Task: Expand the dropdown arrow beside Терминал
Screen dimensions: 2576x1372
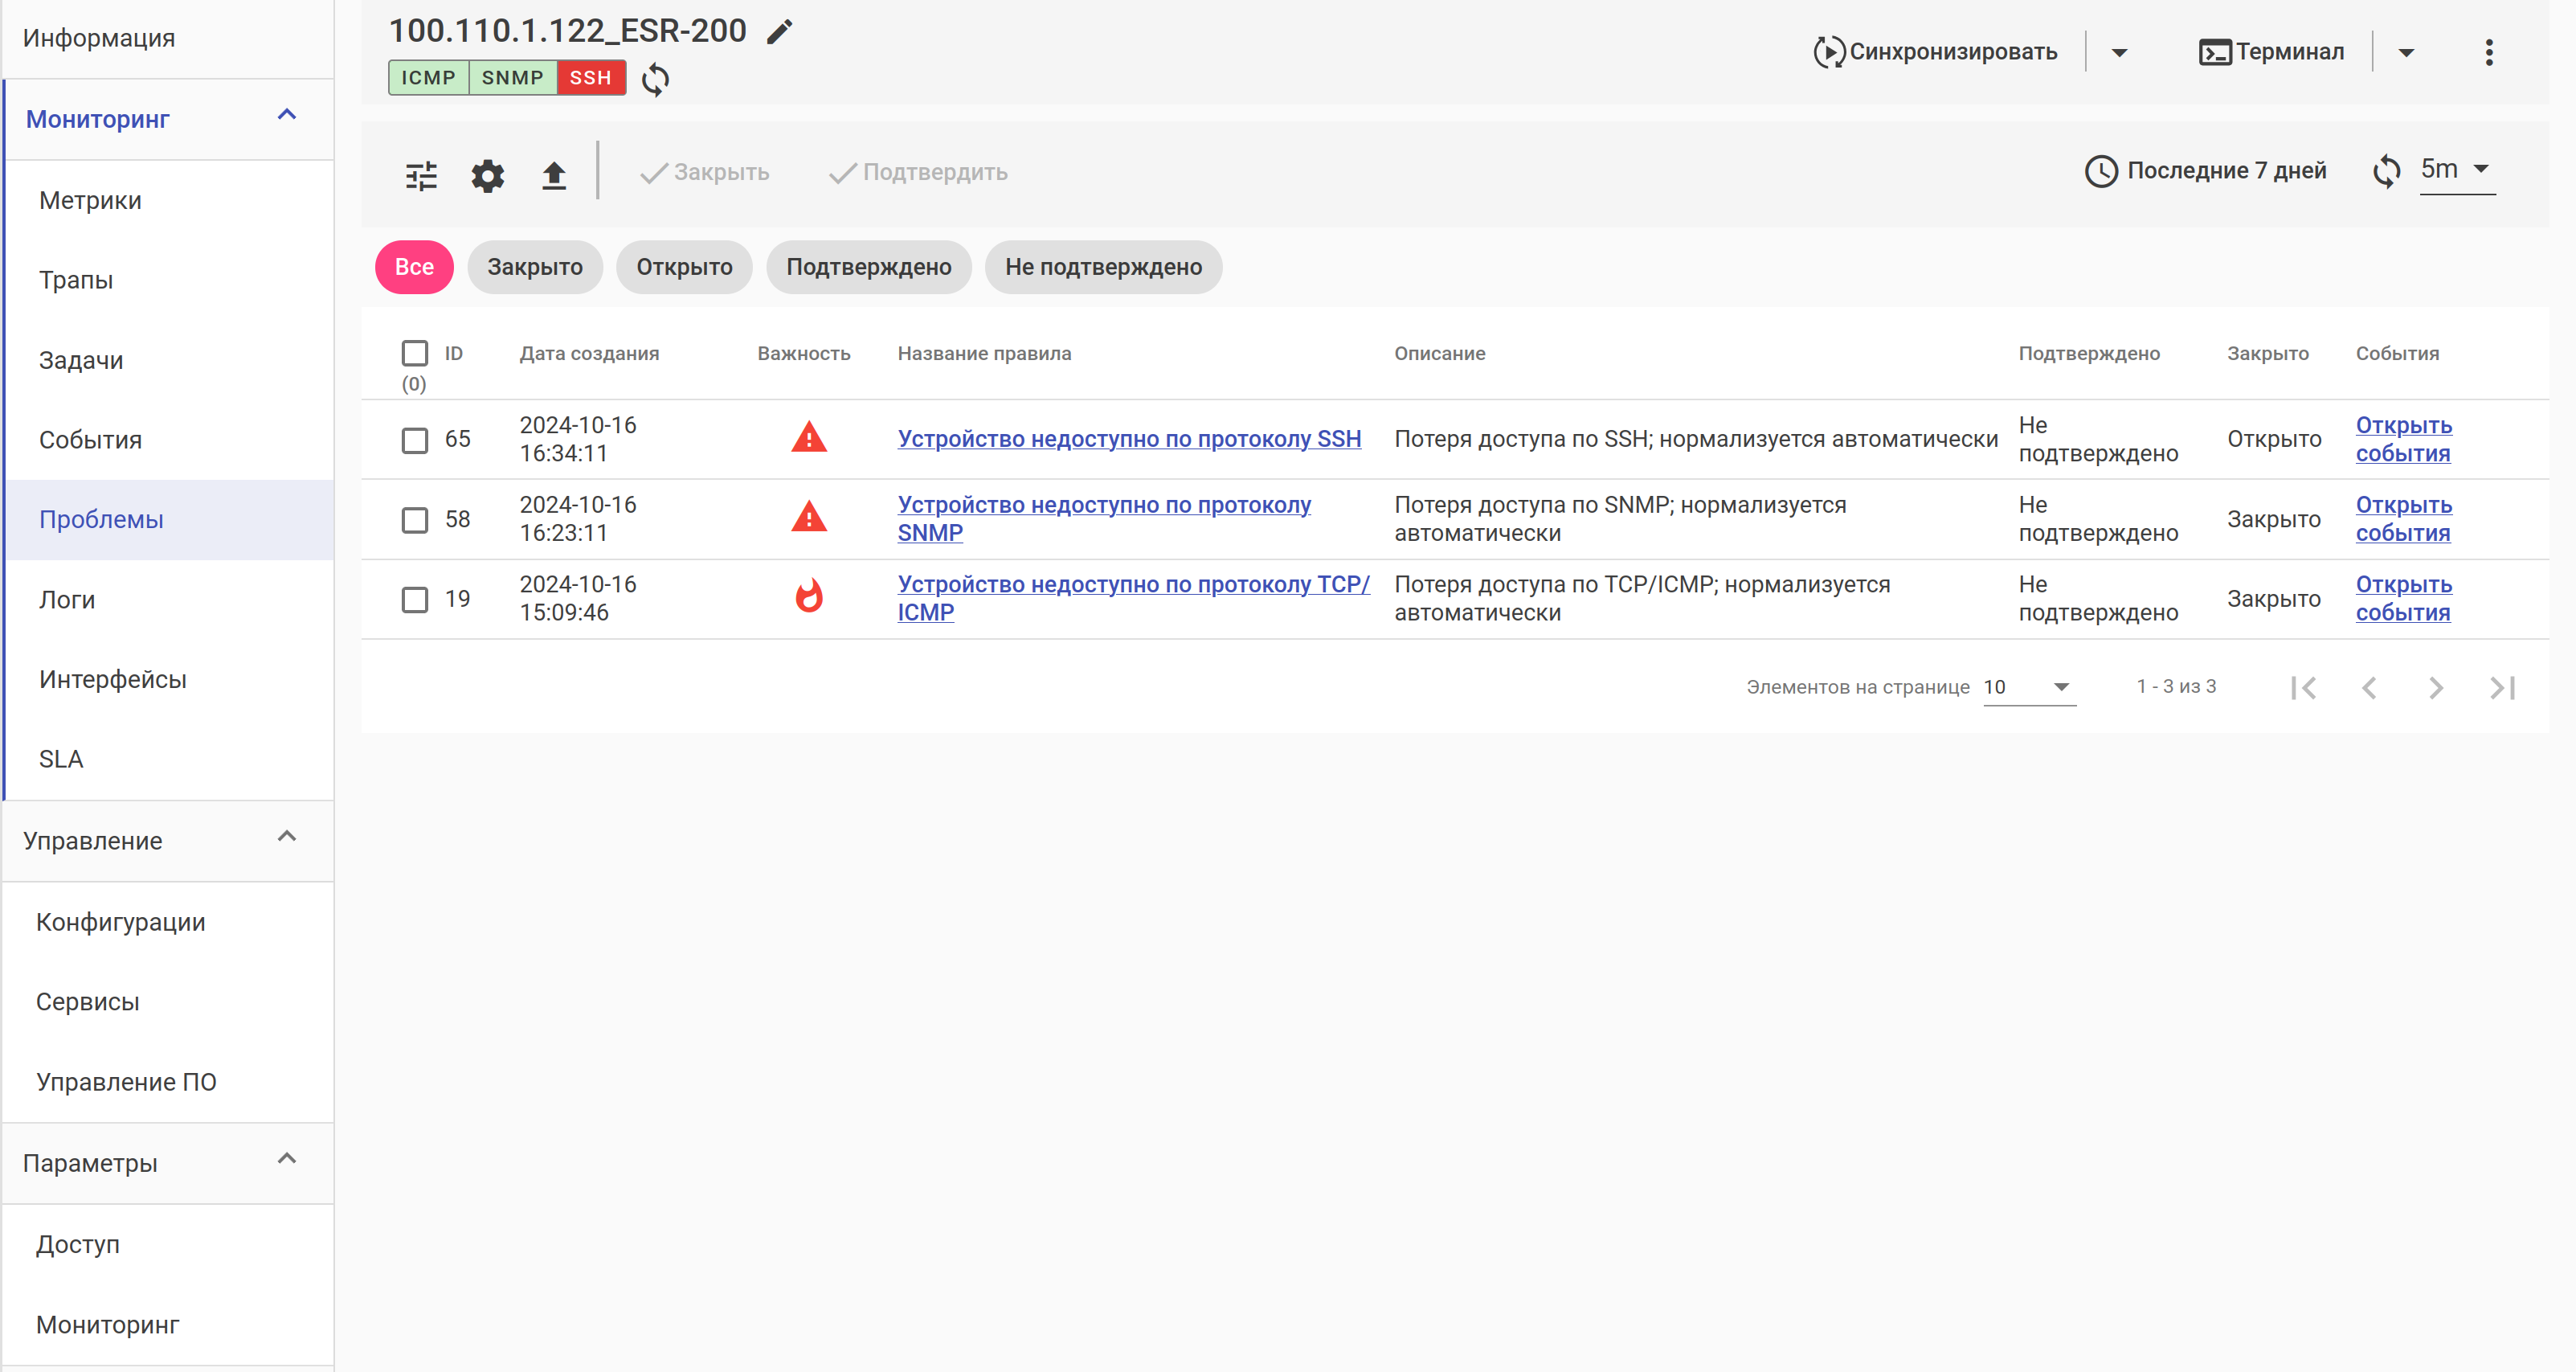Action: coord(2406,52)
